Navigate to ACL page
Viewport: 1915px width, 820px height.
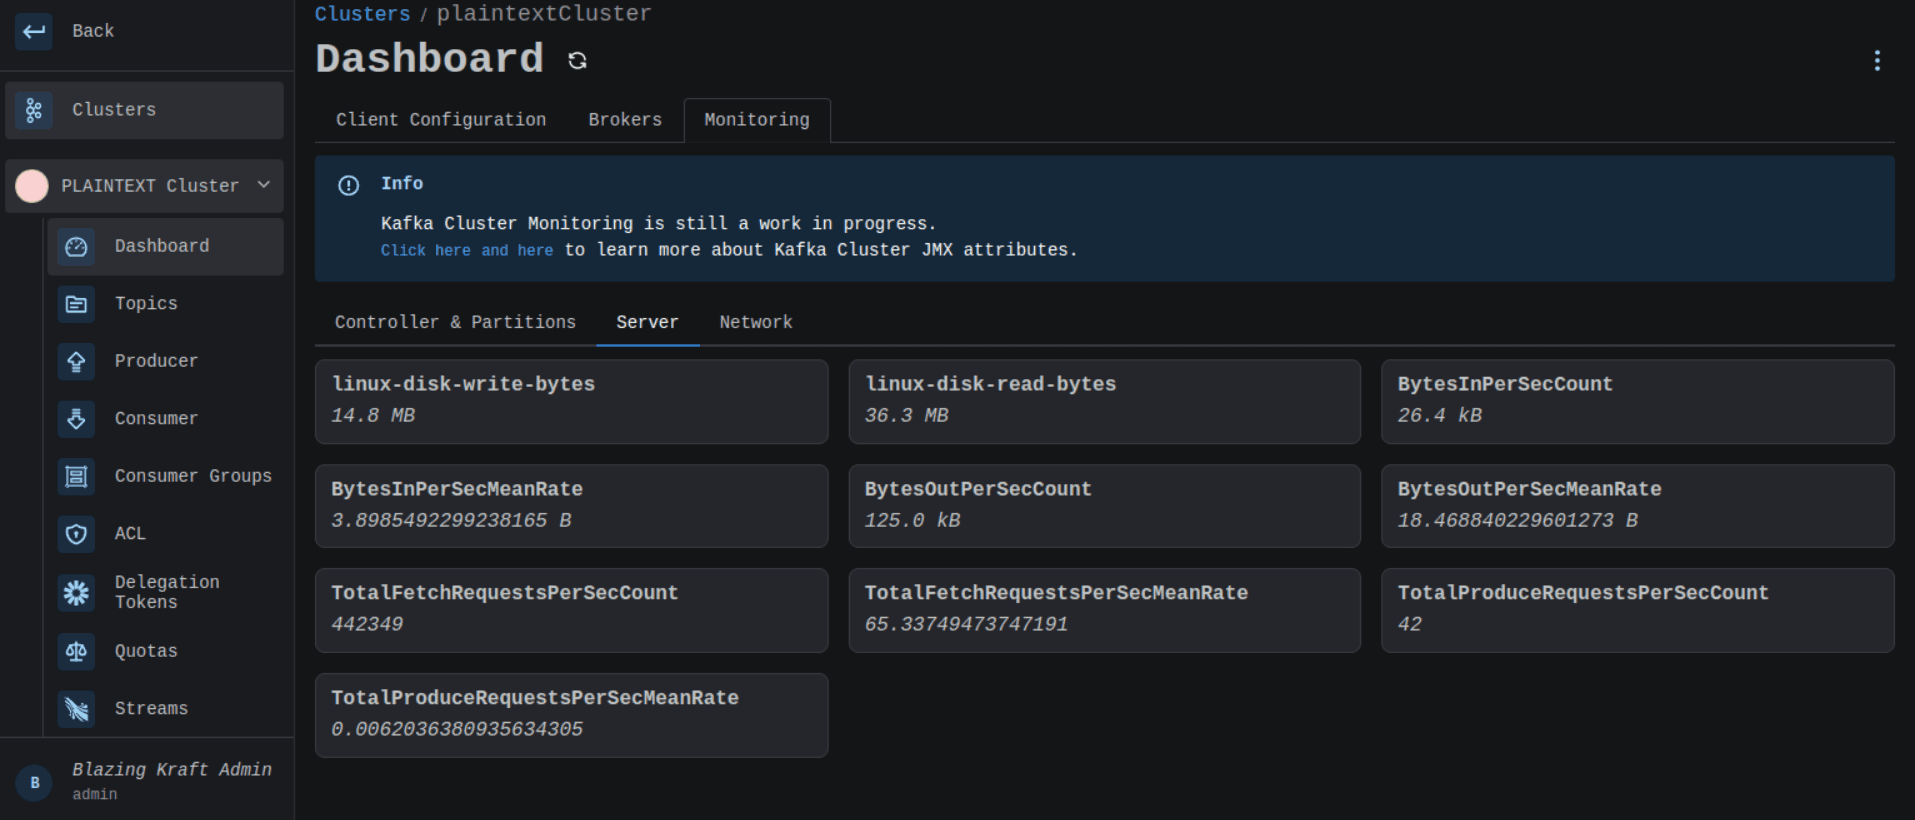pyautogui.click(x=166, y=534)
